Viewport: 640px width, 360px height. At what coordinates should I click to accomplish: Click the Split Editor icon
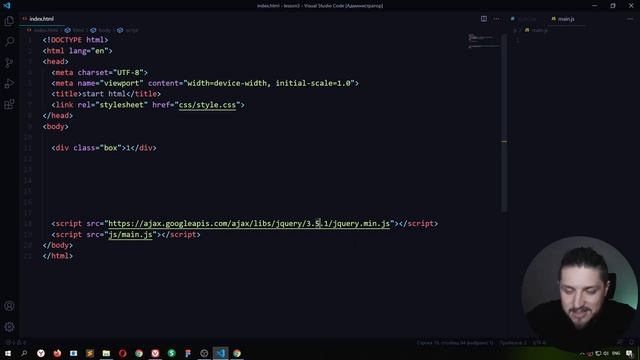tap(484, 19)
